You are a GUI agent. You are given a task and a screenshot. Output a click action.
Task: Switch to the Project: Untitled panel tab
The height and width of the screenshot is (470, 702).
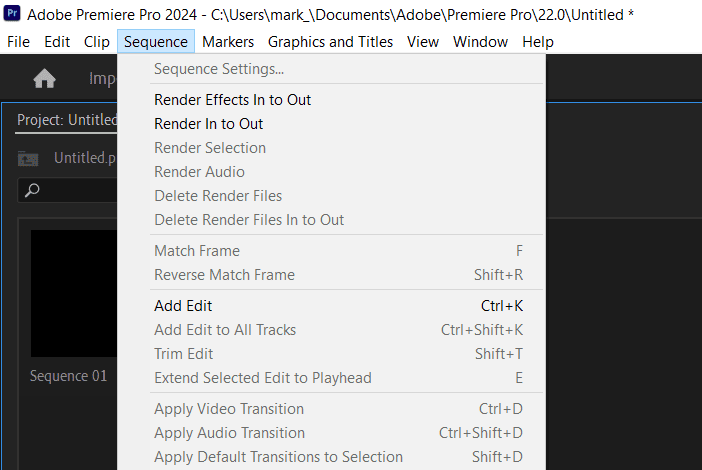(67, 120)
